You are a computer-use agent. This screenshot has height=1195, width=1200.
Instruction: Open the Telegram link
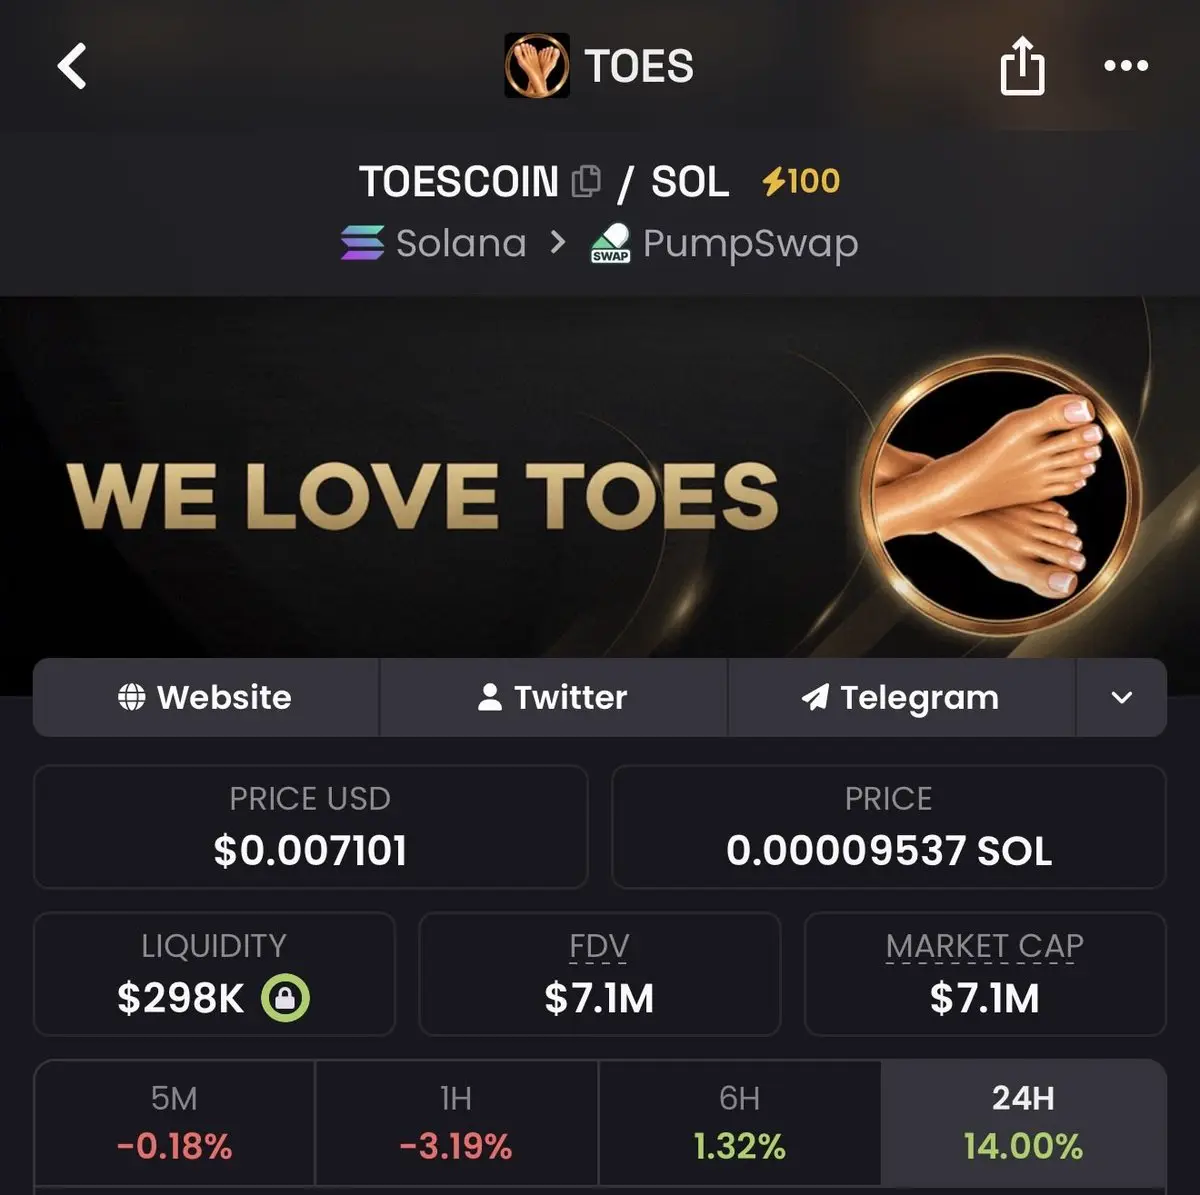click(x=901, y=697)
